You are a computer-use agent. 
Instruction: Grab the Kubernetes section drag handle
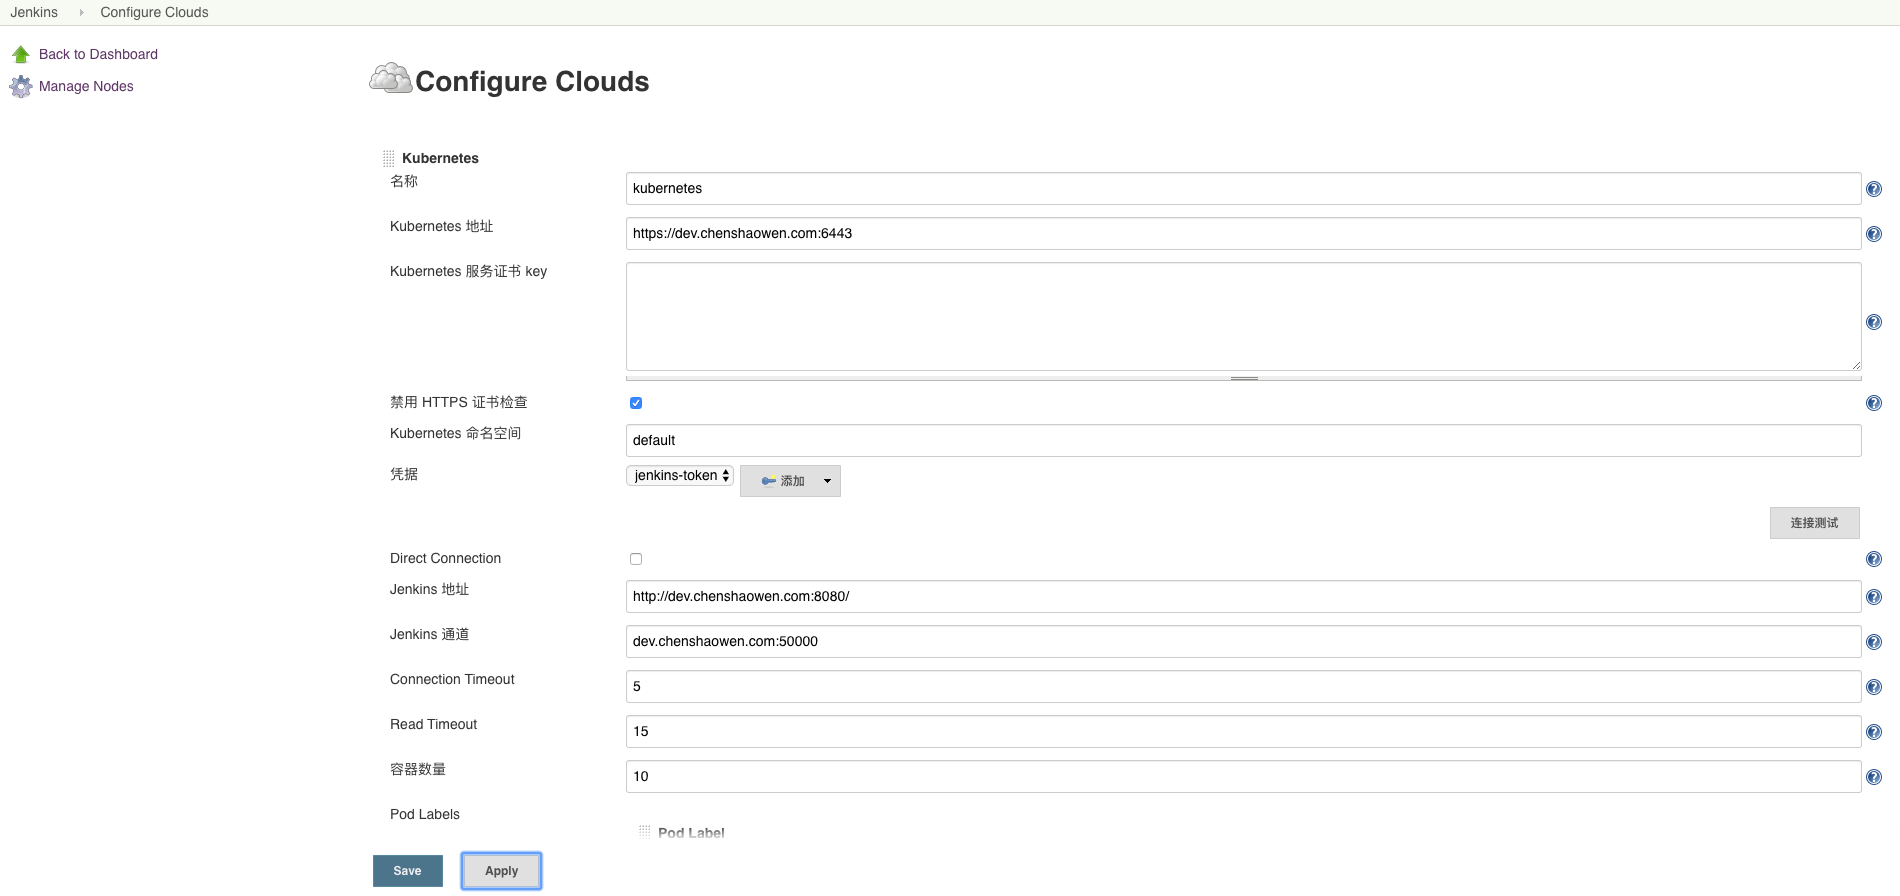(x=388, y=158)
